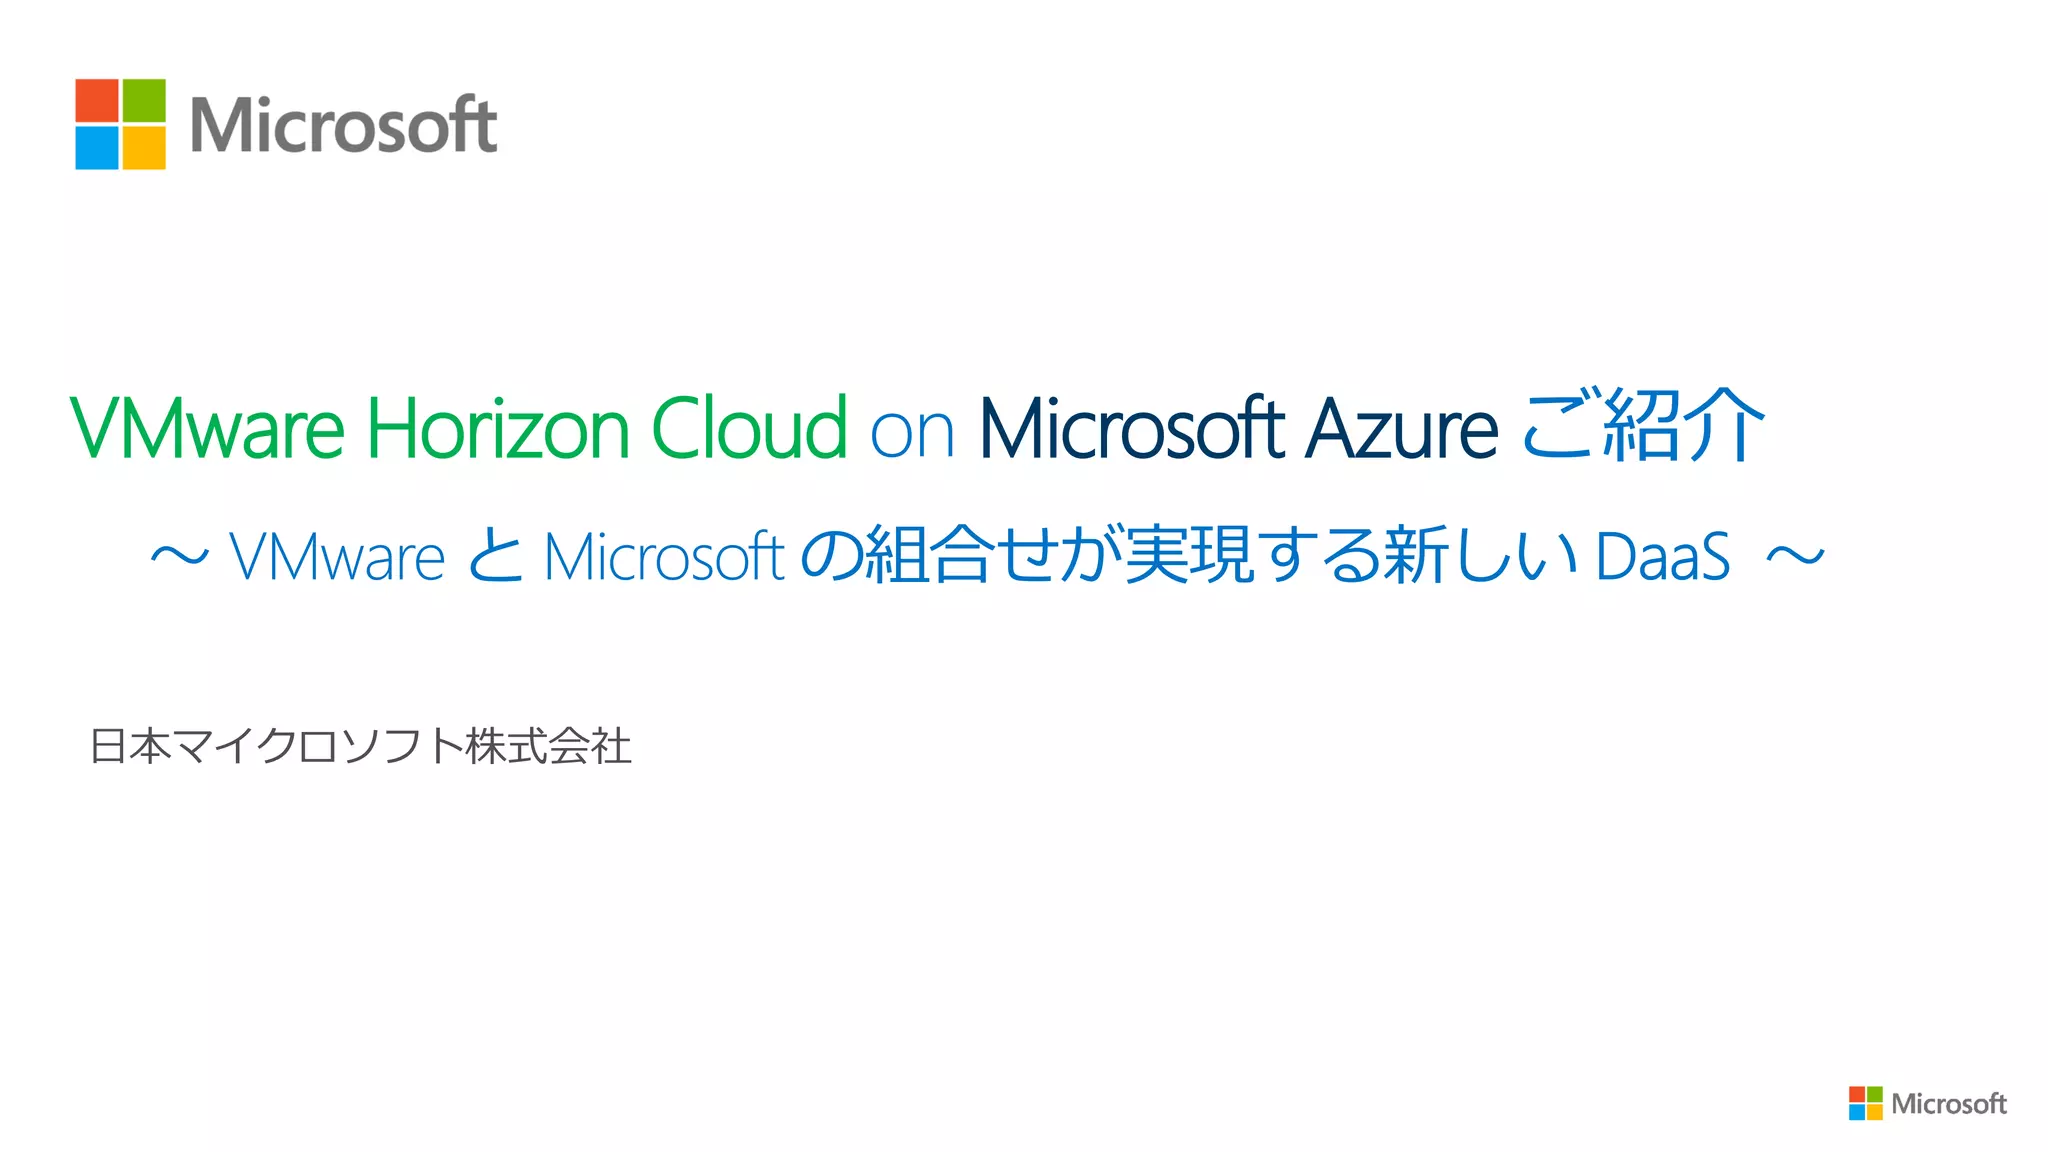This screenshot has width=2048, height=1152.
Task: Click the leading tilde symbol in the subtitle
Action: (x=180, y=556)
